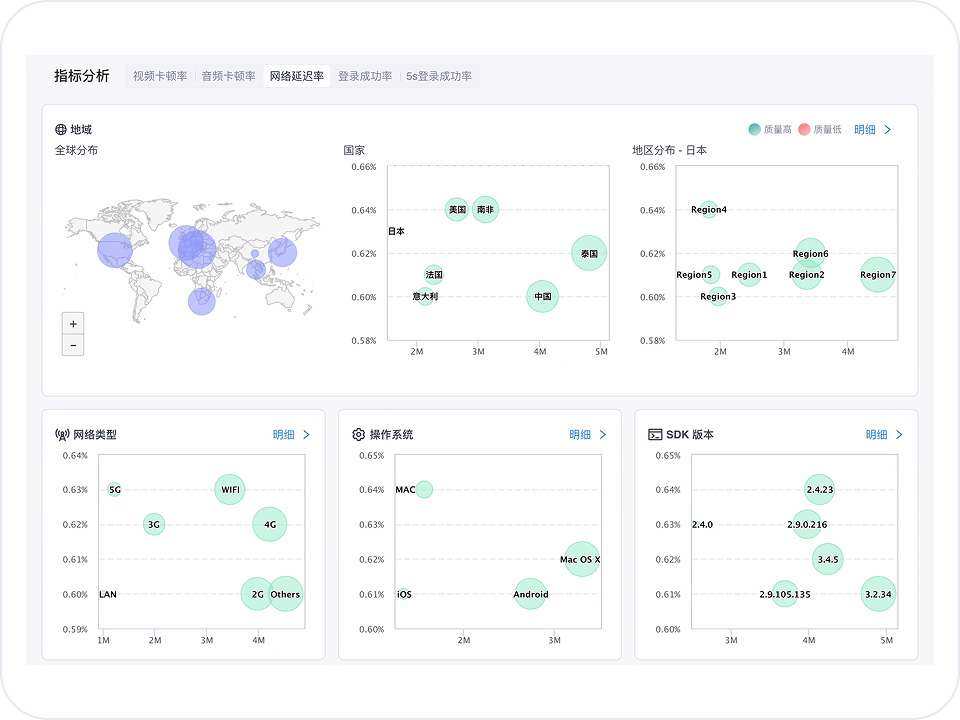The width and height of the screenshot is (960, 720).
Task: Click the chevron arrow in 网络类型 panel
Action: (307, 435)
